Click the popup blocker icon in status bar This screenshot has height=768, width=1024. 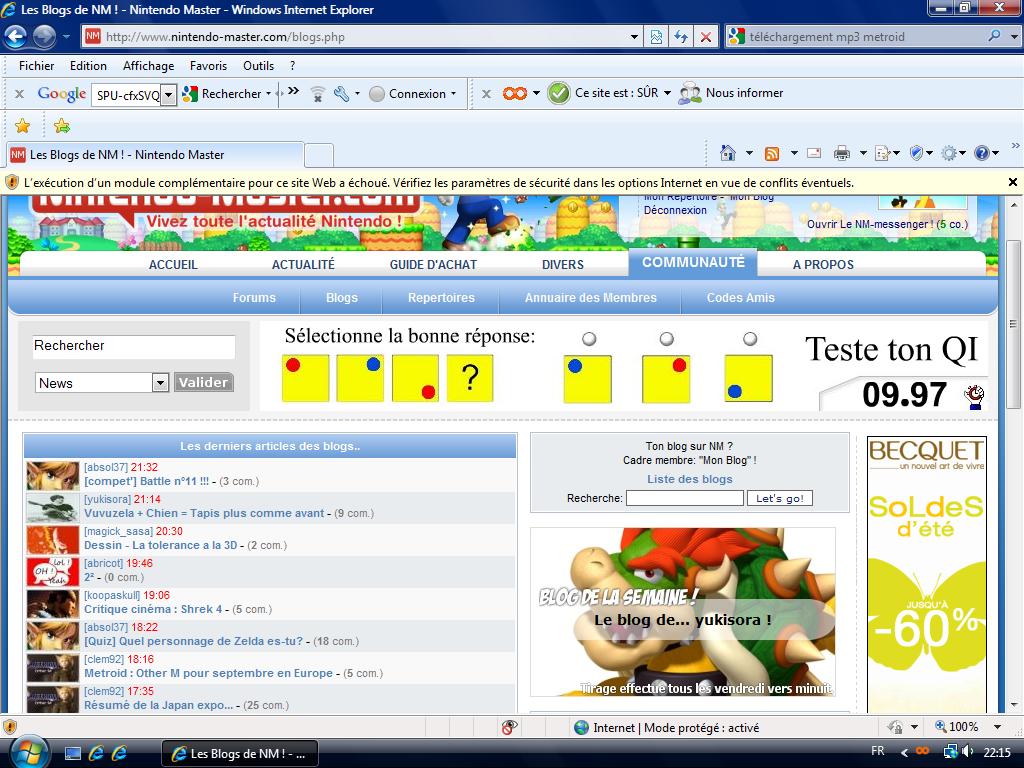(509, 727)
